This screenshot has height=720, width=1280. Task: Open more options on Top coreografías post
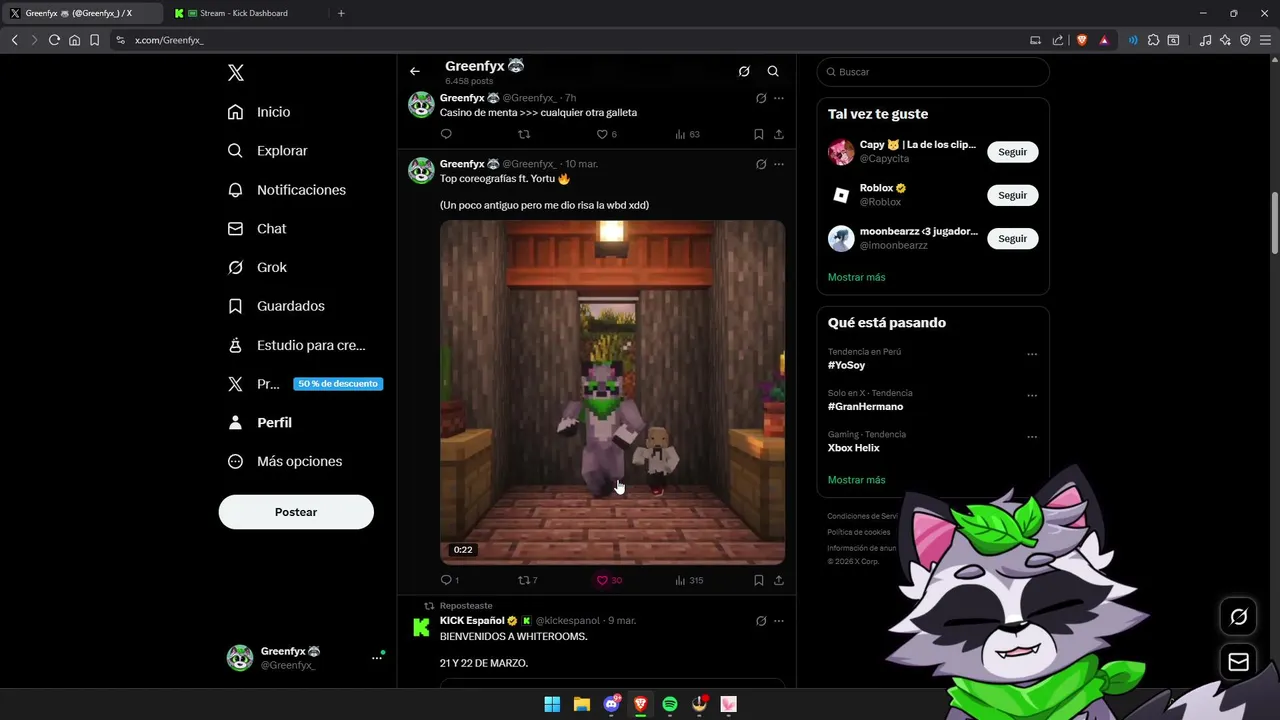tap(779, 164)
